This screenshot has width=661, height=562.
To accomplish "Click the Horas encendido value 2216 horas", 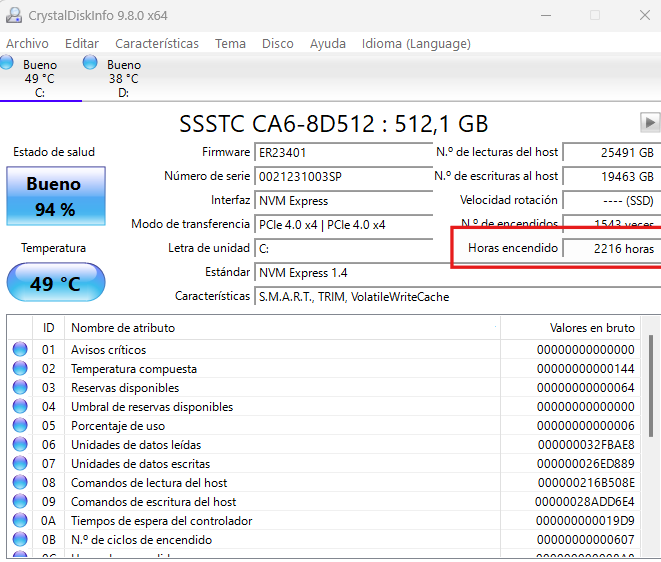I will 612,248.
